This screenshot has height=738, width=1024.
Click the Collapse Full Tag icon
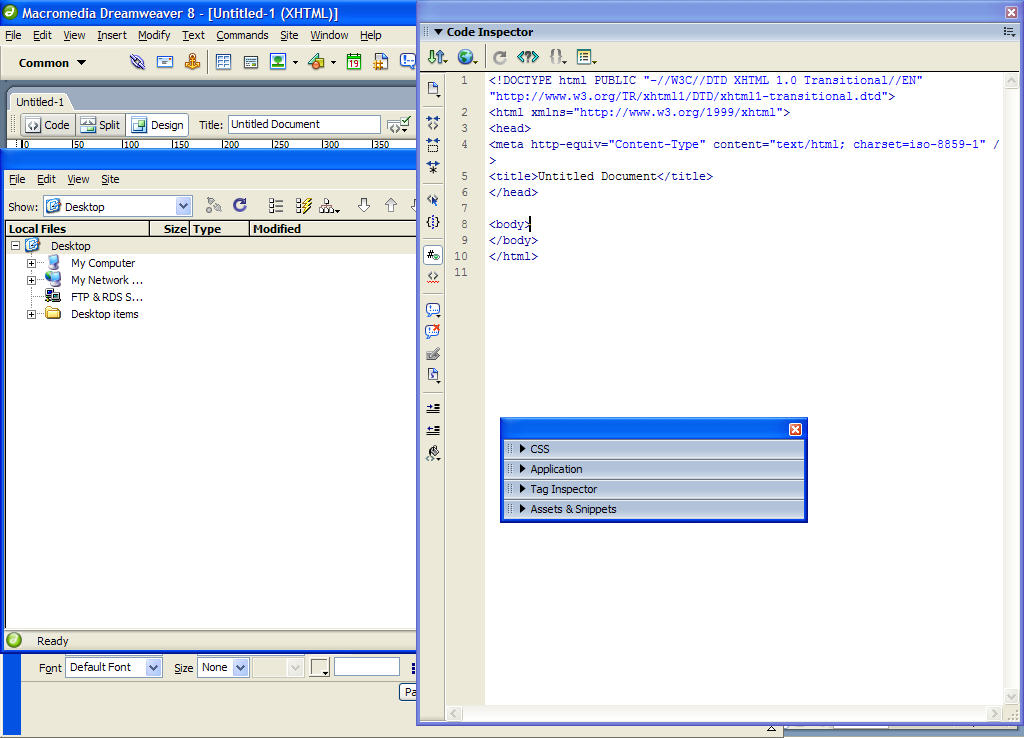point(433,122)
